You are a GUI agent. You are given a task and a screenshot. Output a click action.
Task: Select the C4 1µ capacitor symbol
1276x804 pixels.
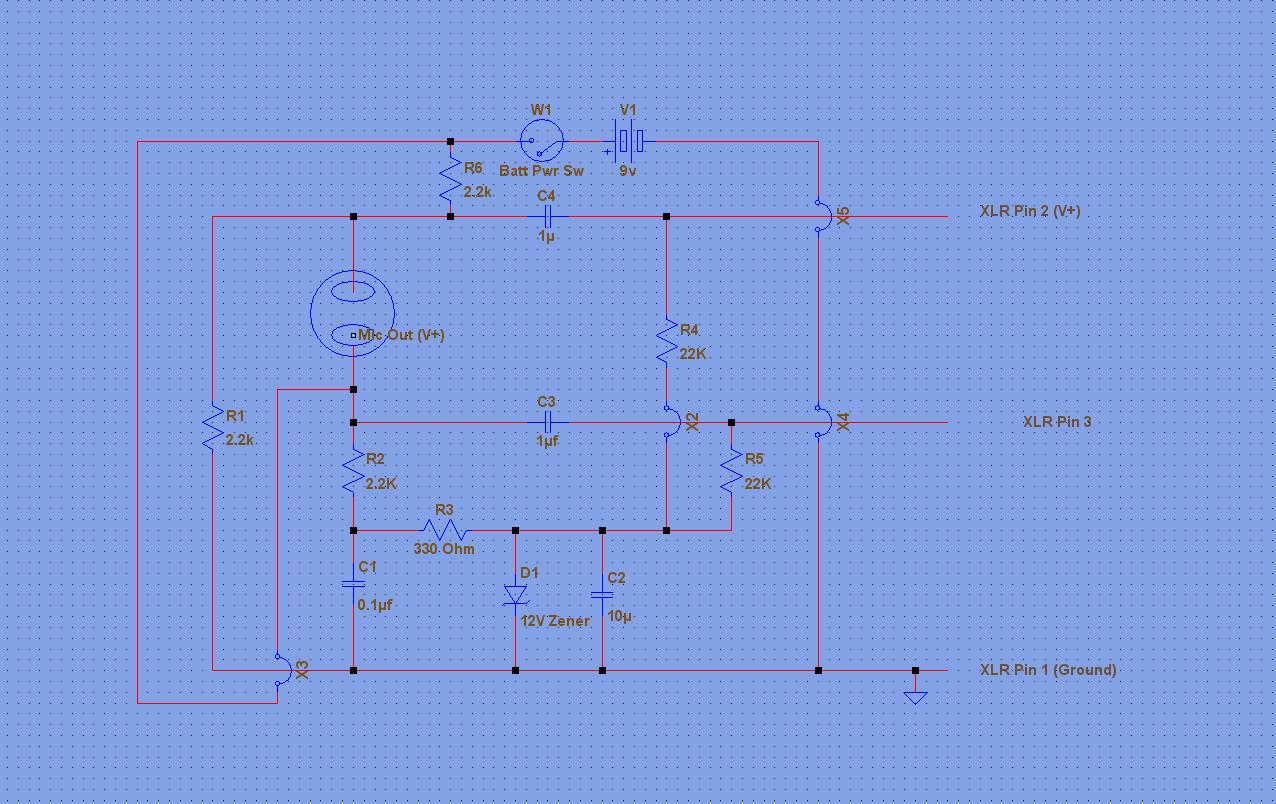(x=546, y=216)
